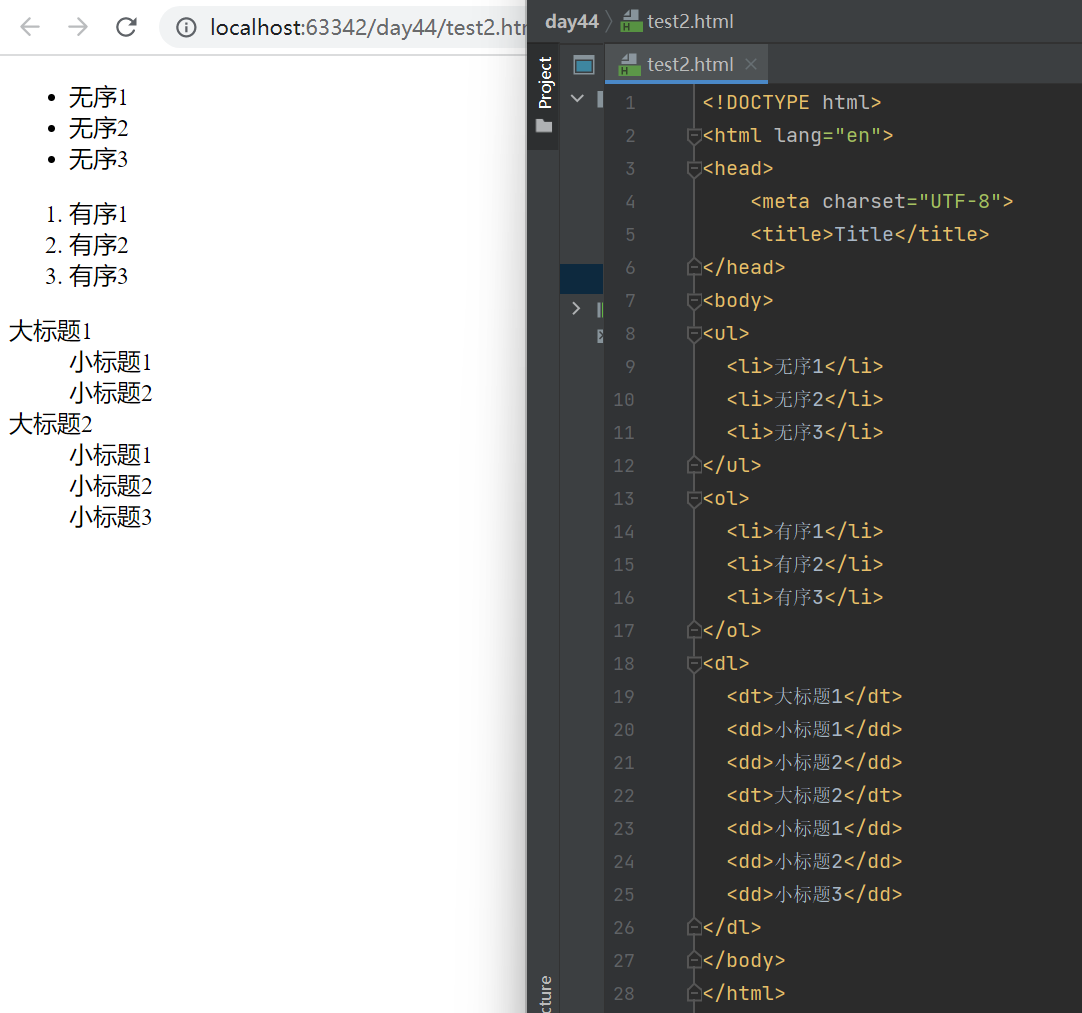Fold at closing dl tag line 26

tap(694, 928)
